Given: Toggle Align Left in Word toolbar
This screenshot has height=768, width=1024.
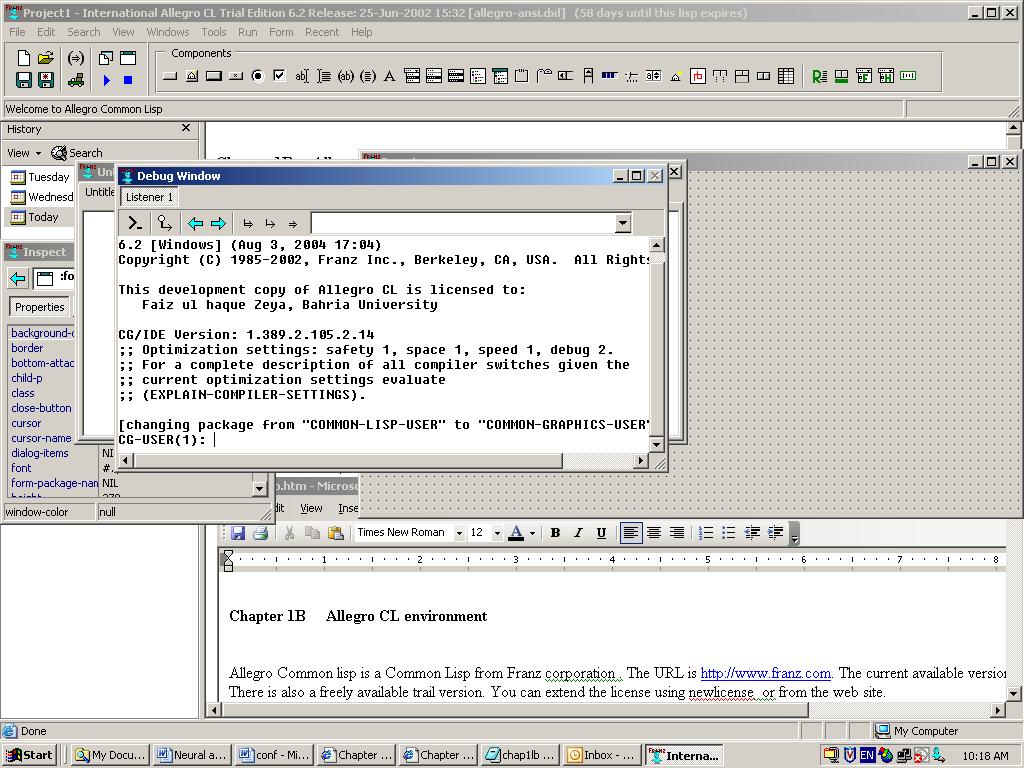Looking at the screenshot, I should coord(630,533).
